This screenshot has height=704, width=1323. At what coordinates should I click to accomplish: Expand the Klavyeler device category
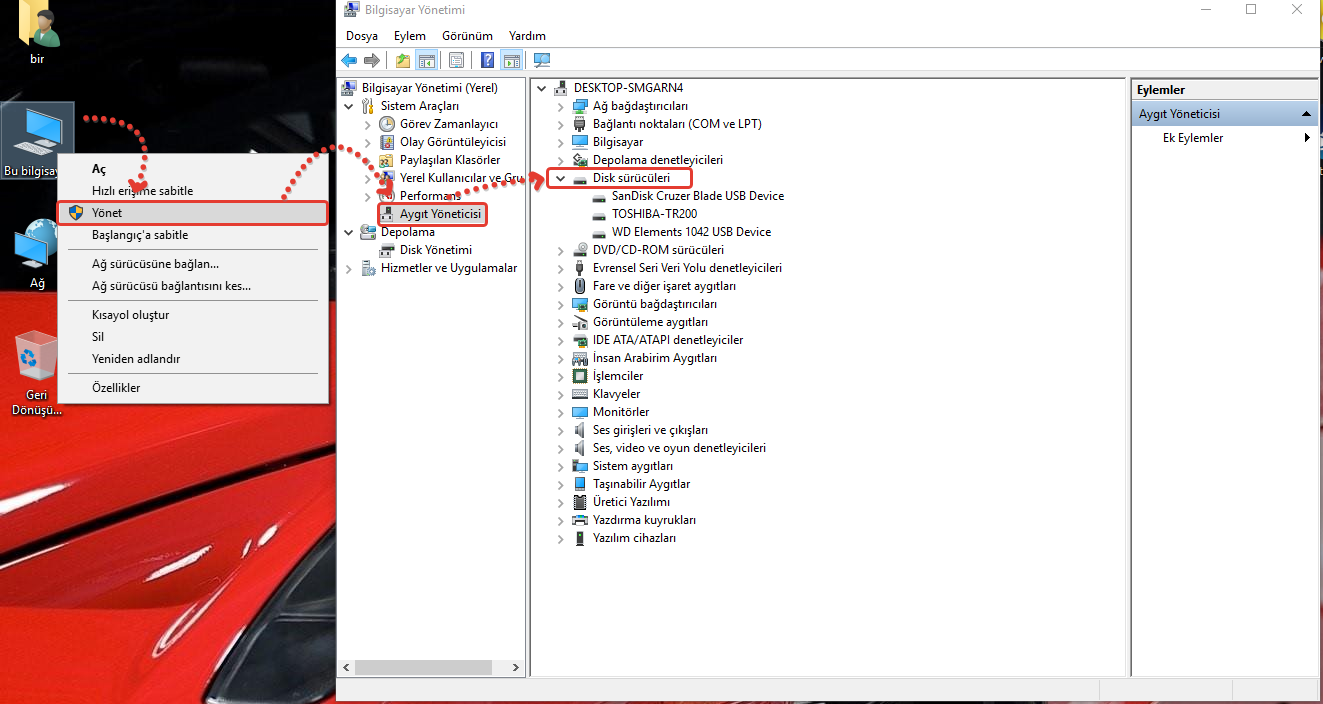(561, 394)
